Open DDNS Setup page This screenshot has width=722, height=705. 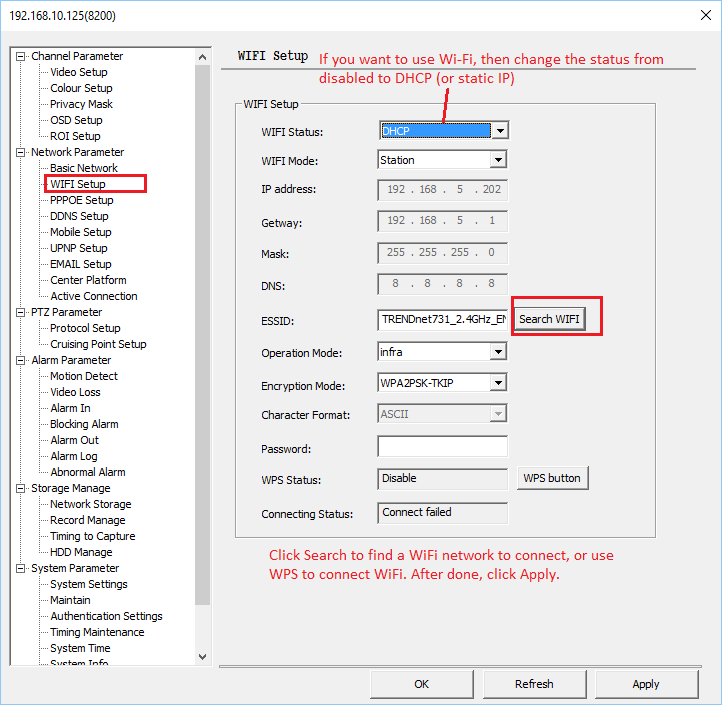coord(79,216)
